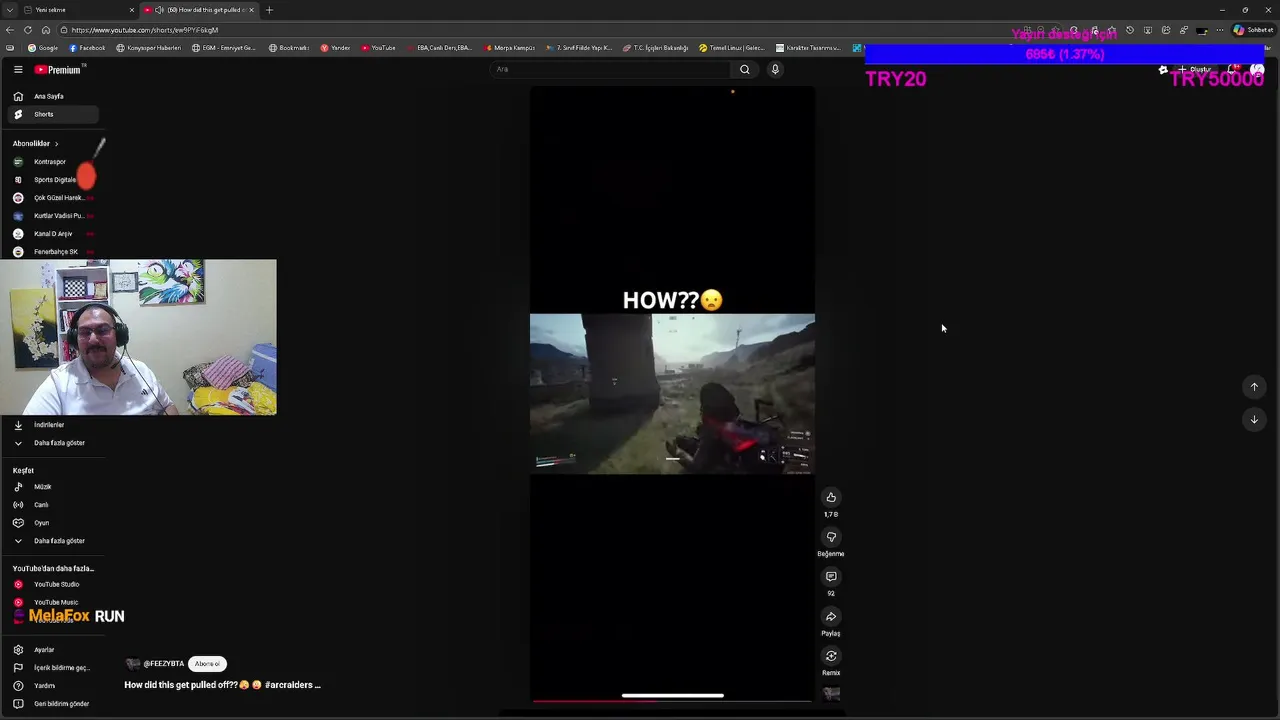Start voice search with microphone icon
The image size is (1280, 720).
tap(775, 69)
